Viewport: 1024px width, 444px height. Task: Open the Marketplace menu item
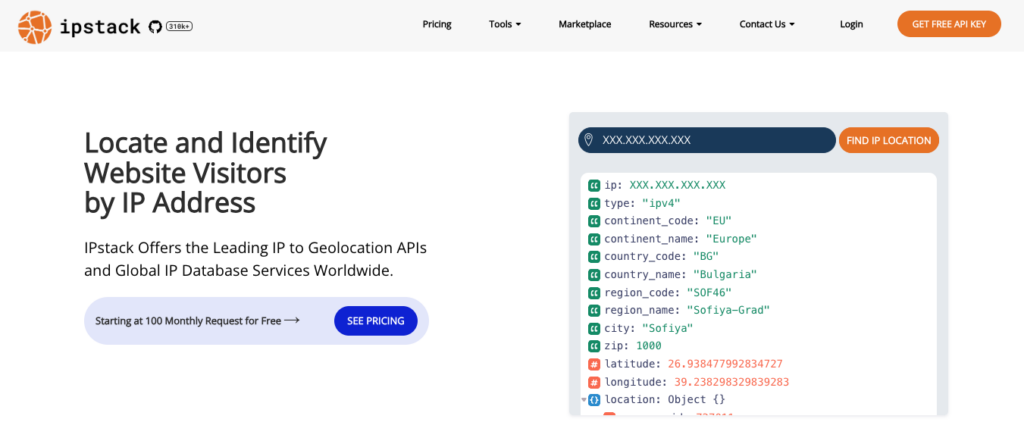click(x=585, y=24)
